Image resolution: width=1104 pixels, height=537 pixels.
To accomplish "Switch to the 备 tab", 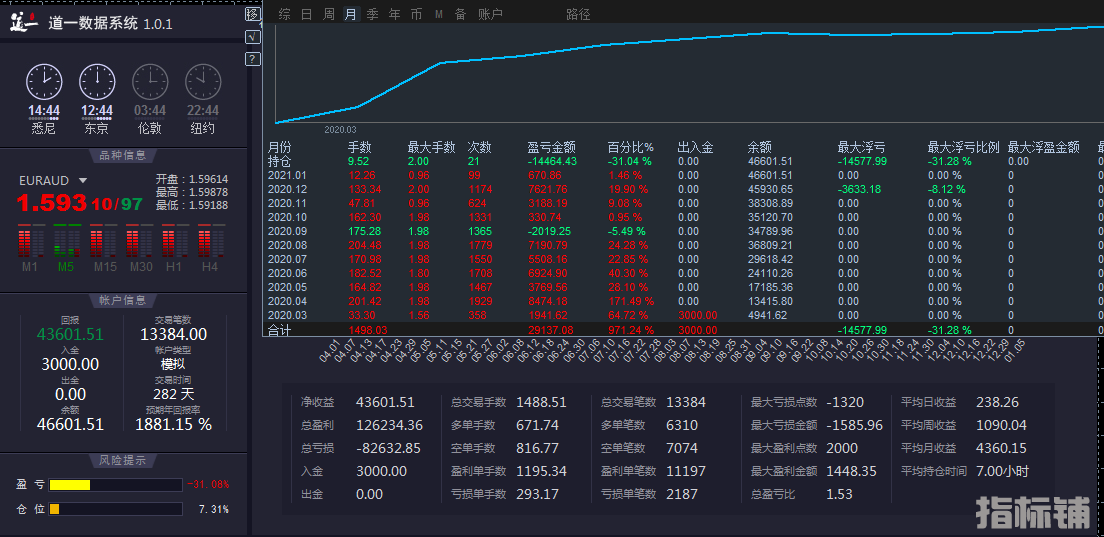I will 460,14.
